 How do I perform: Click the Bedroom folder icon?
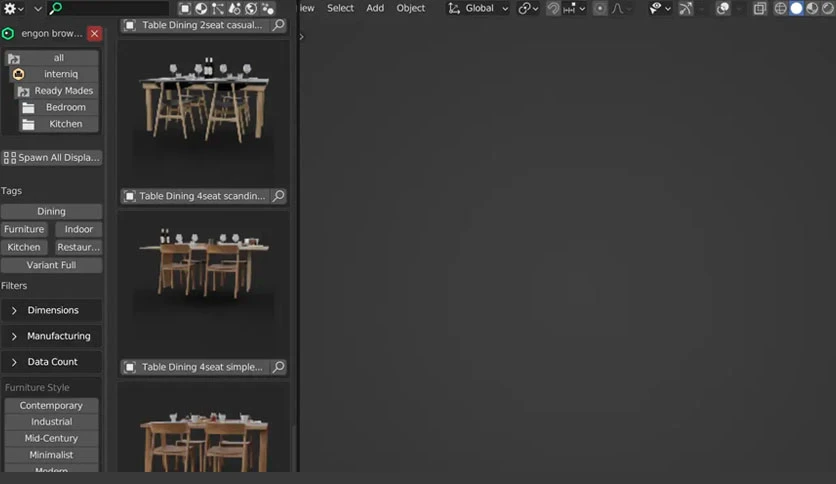coord(28,108)
